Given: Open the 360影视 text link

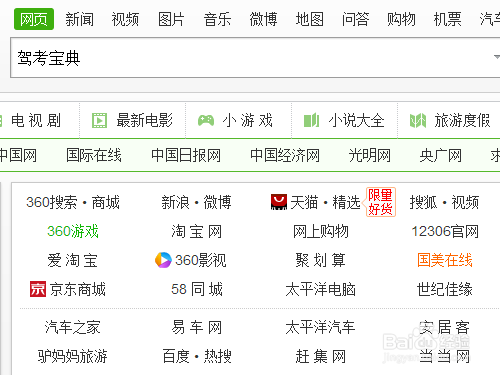Looking at the screenshot, I should [x=201, y=260].
